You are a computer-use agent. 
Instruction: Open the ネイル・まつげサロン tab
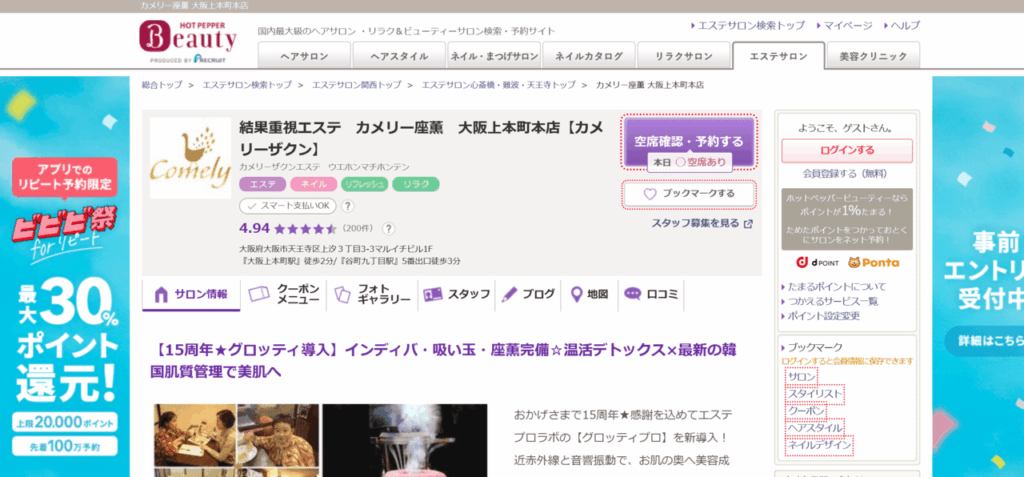pyautogui.click(x=494, y=56)
